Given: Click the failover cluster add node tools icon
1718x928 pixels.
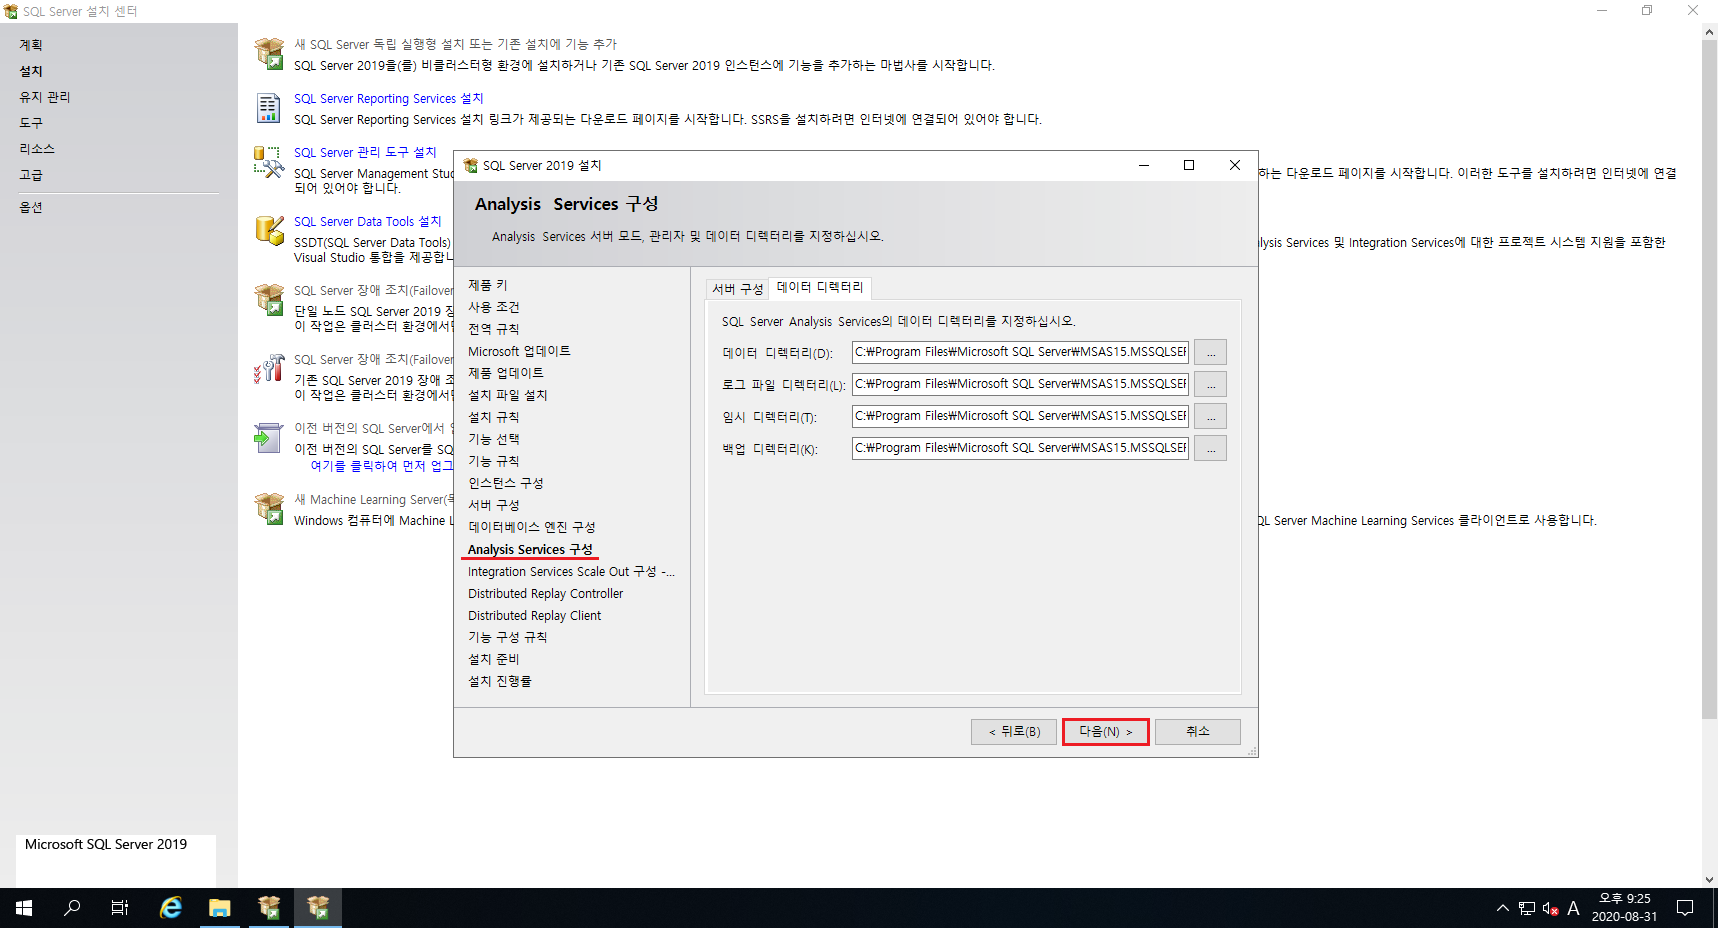Looking at the screenshot, I should (x=269, y=369).
